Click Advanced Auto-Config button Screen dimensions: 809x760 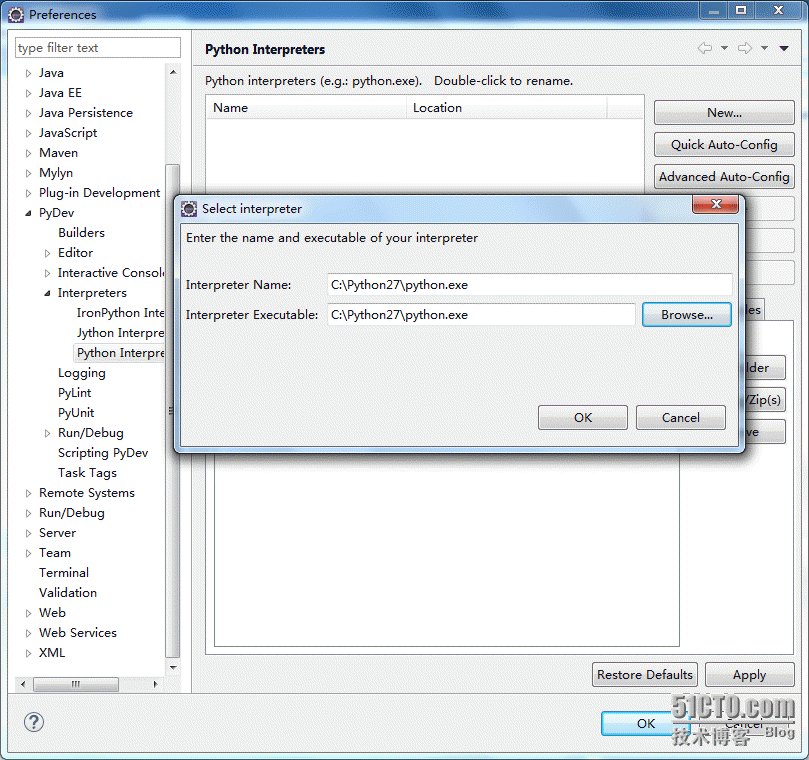click(x=724, y=177)
